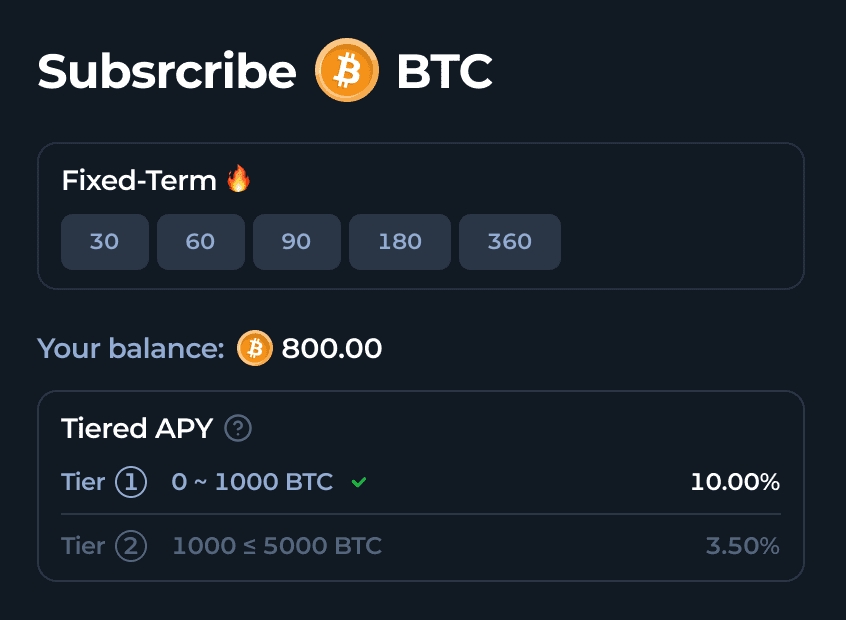Click the Bitcoin coin icon next to balance
846x620 pixels.
coord(255,348)
